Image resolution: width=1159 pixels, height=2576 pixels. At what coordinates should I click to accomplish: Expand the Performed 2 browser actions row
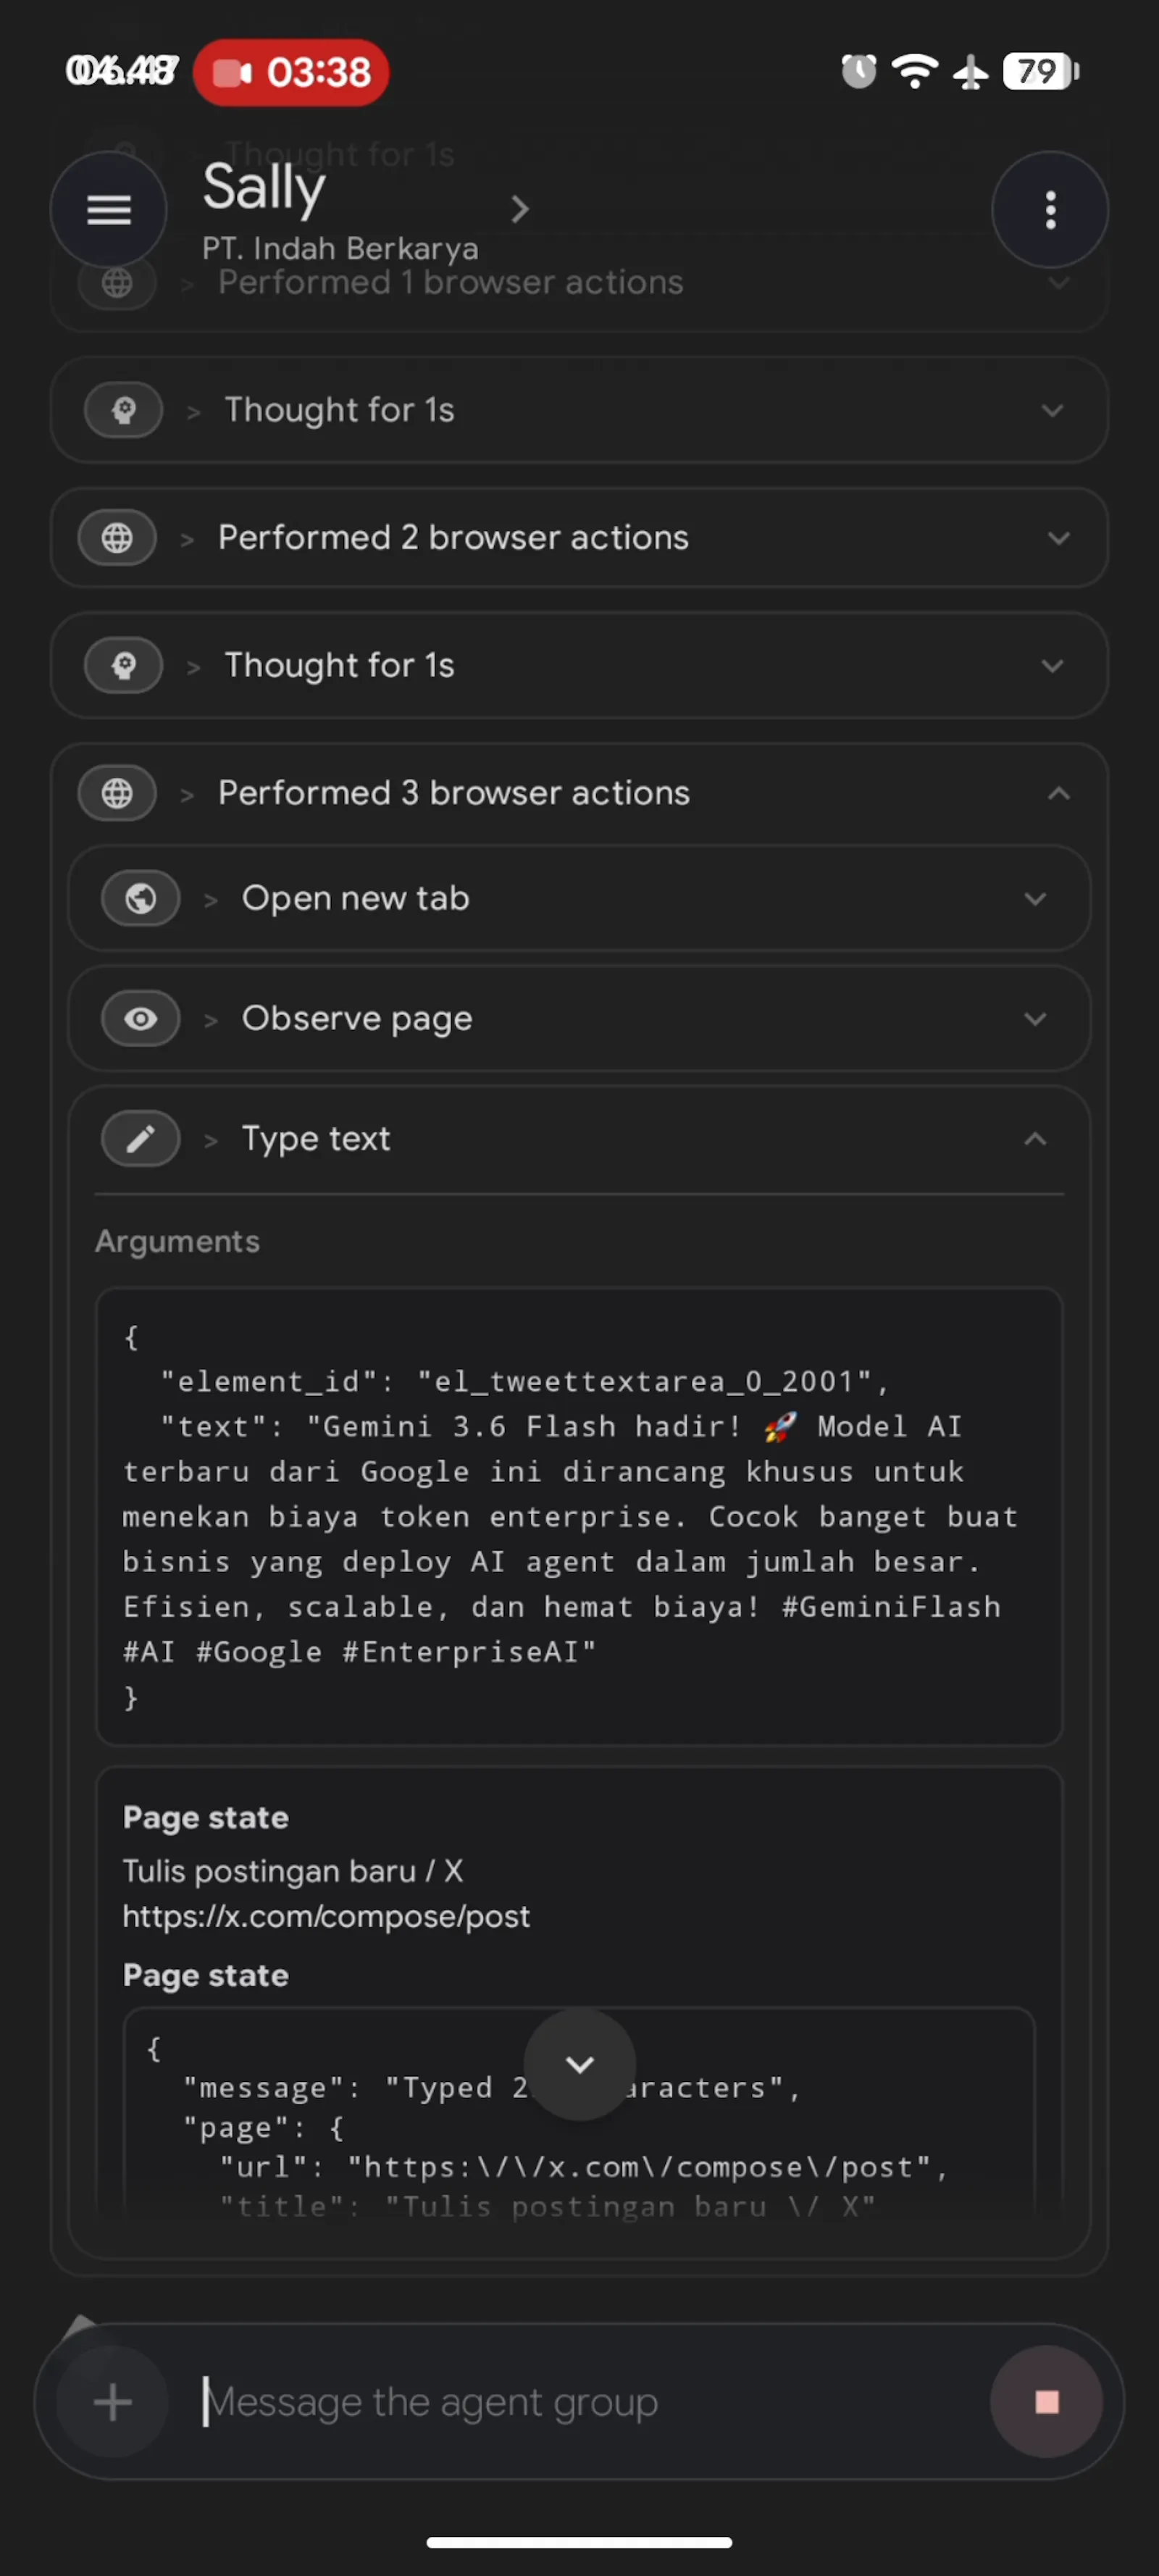point(579,538)
